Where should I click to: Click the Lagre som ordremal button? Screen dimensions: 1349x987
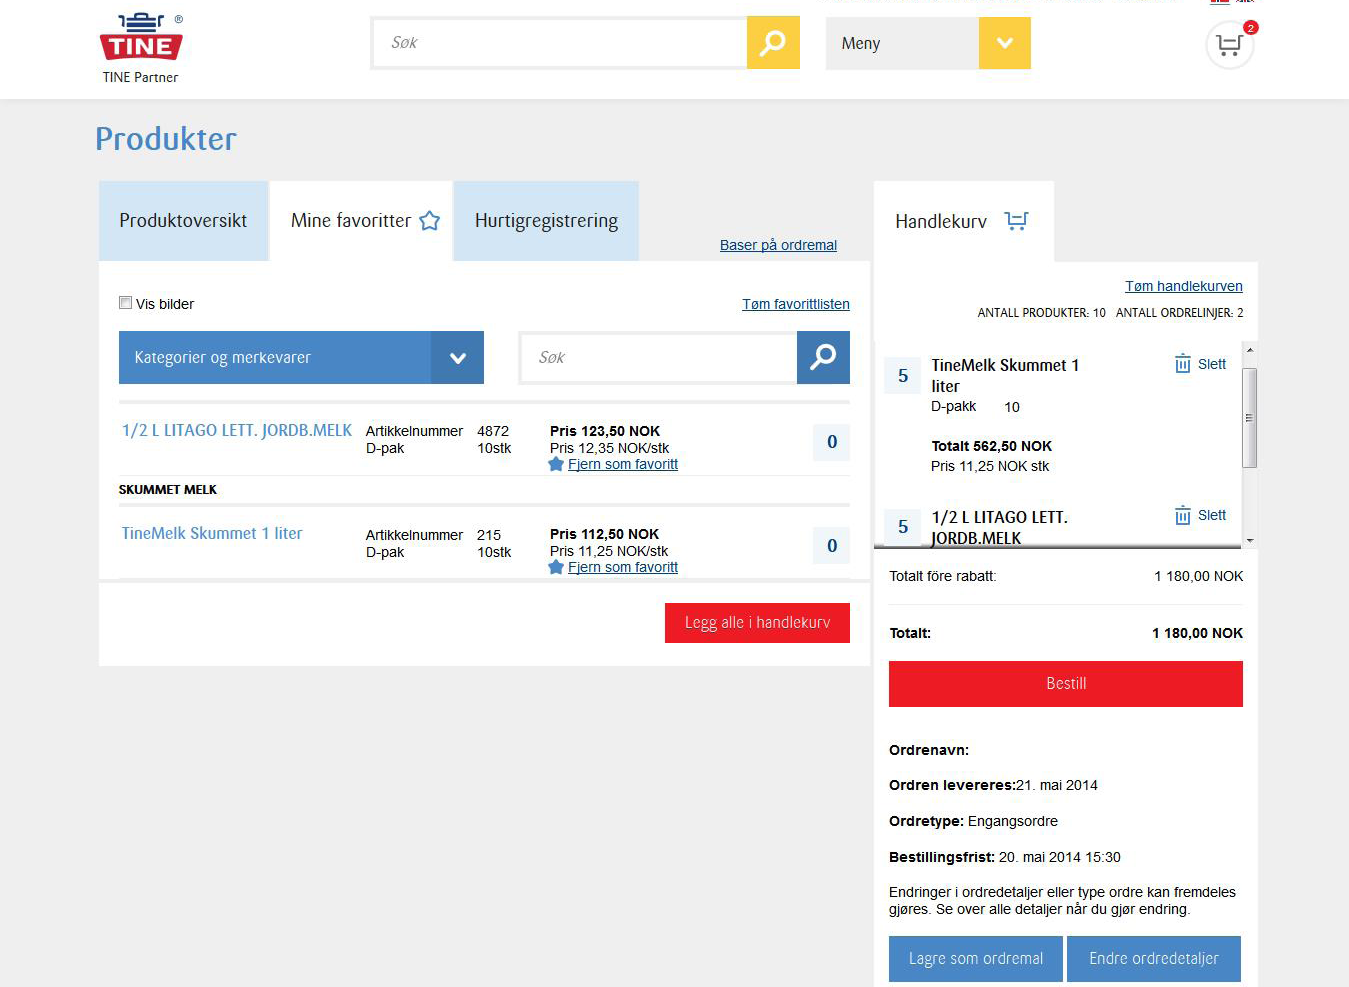click(x=976, y=959)
